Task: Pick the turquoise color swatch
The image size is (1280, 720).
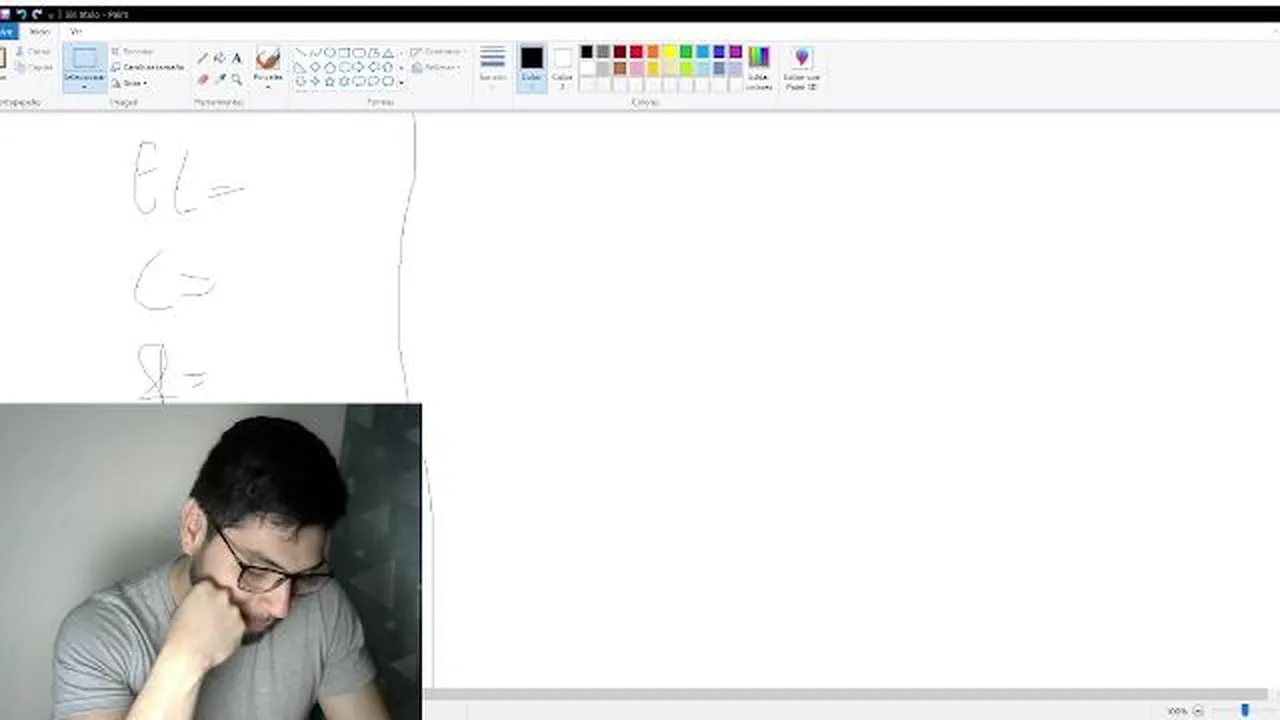Action: (702, 52)
